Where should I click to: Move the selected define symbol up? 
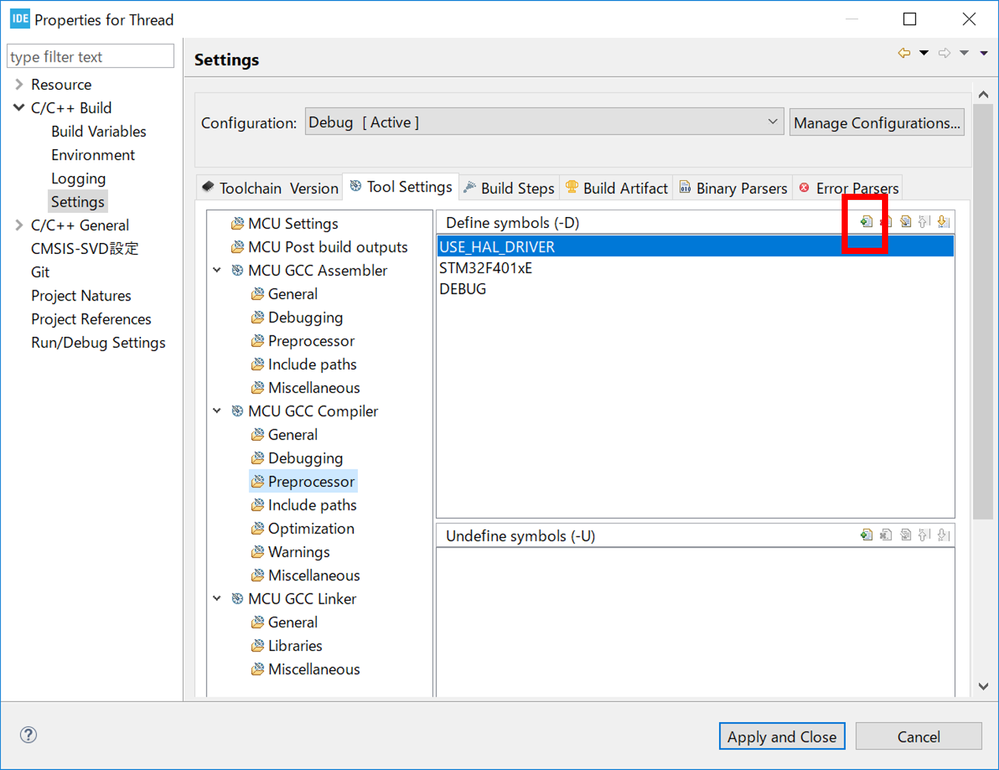(x=924, y=222)
